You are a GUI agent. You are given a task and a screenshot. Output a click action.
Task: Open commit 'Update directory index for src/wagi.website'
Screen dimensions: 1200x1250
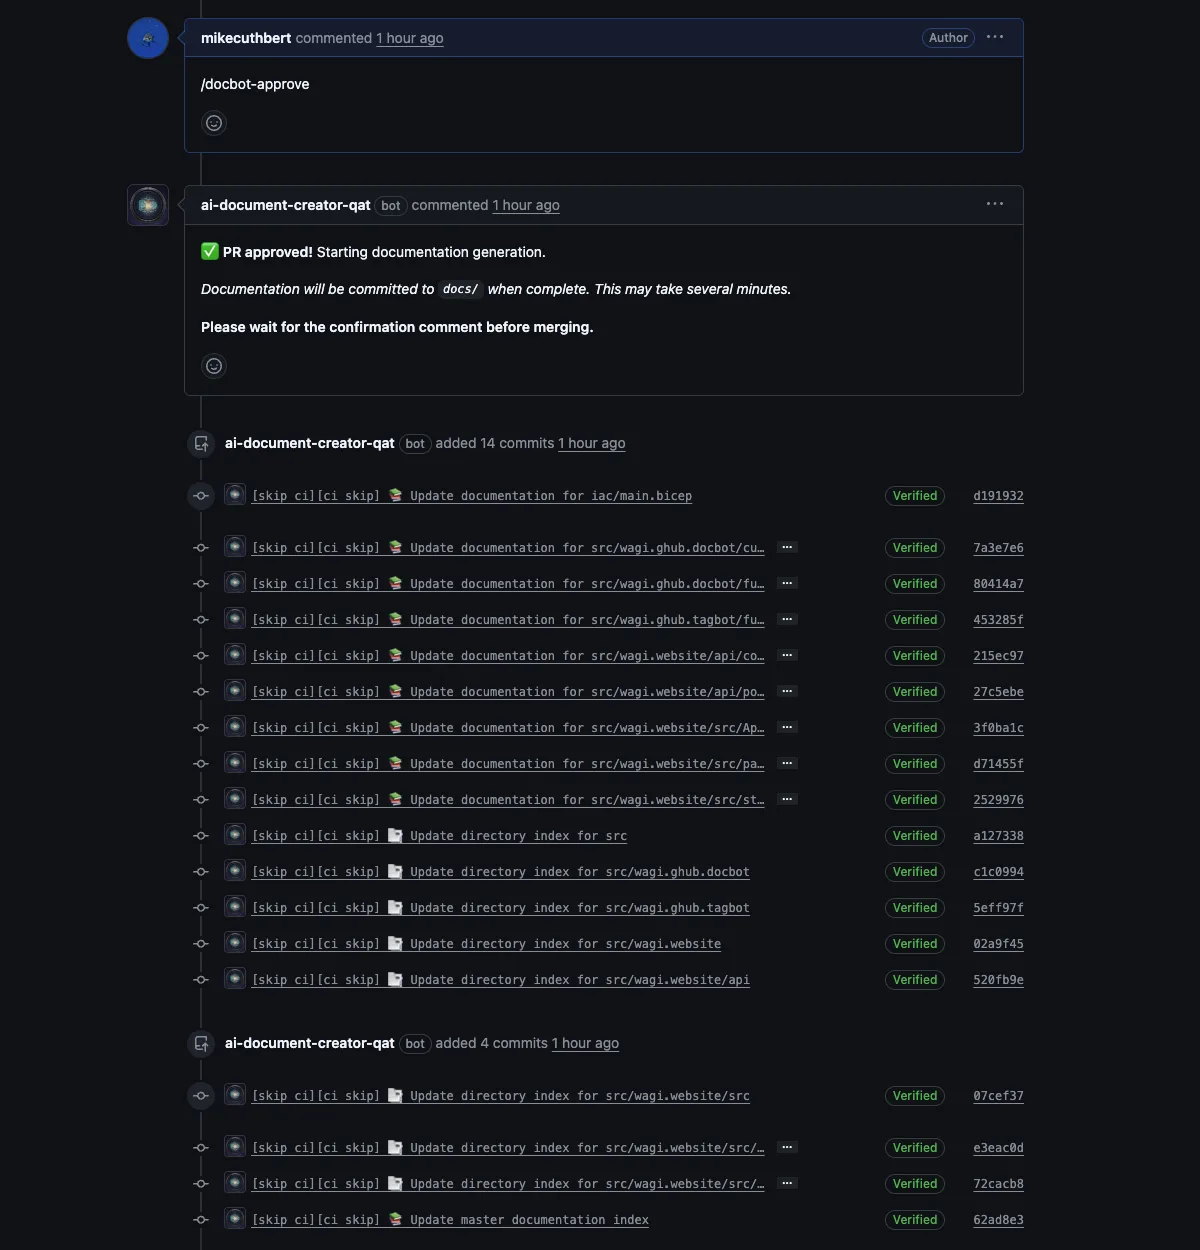tap(487, 944)
